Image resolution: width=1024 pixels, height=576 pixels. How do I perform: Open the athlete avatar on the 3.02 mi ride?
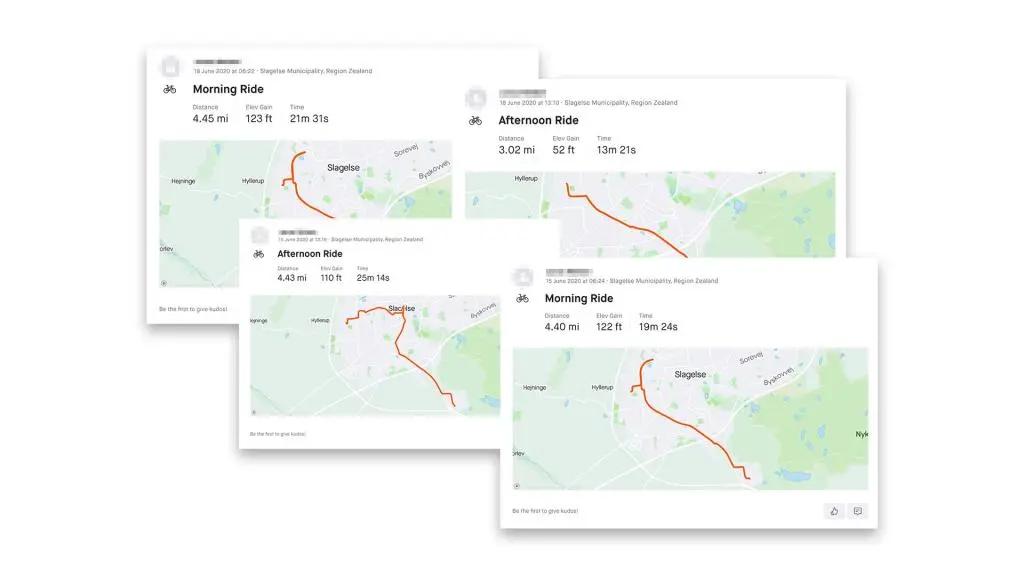coord(476,97)
